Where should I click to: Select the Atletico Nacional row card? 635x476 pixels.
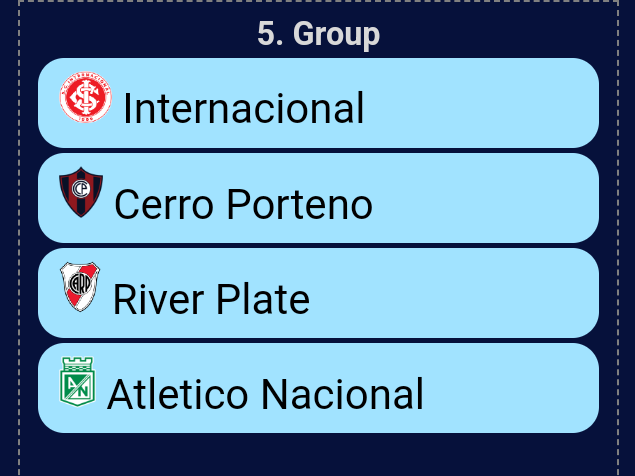point(318,388)
